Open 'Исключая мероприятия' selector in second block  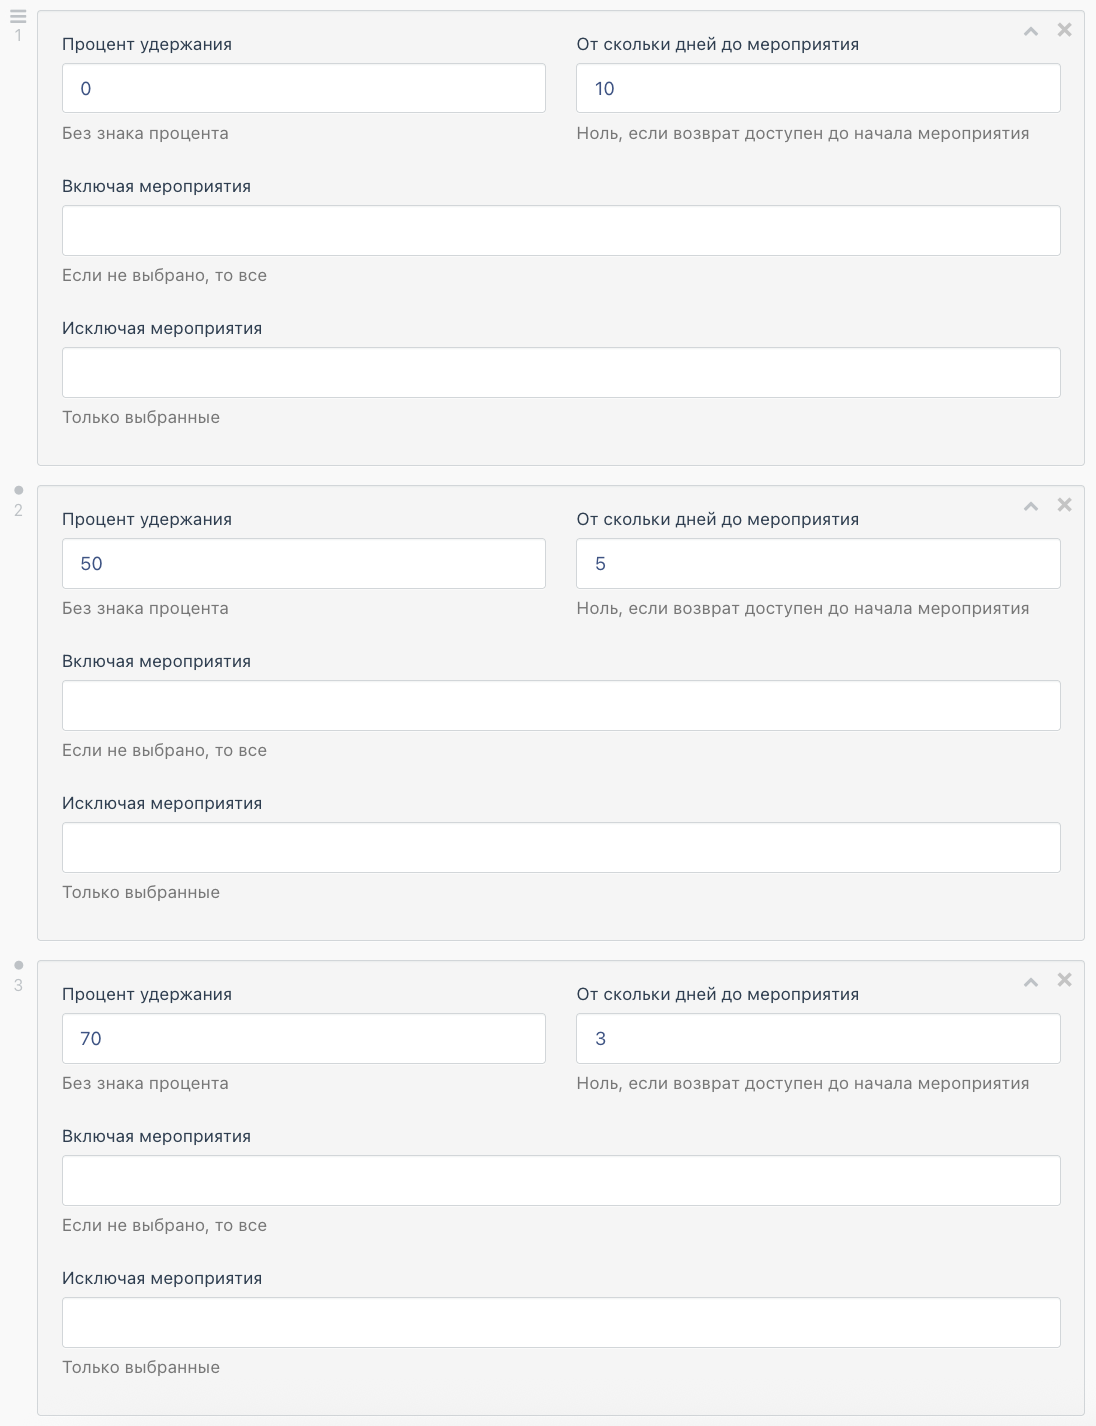[561, 848]
